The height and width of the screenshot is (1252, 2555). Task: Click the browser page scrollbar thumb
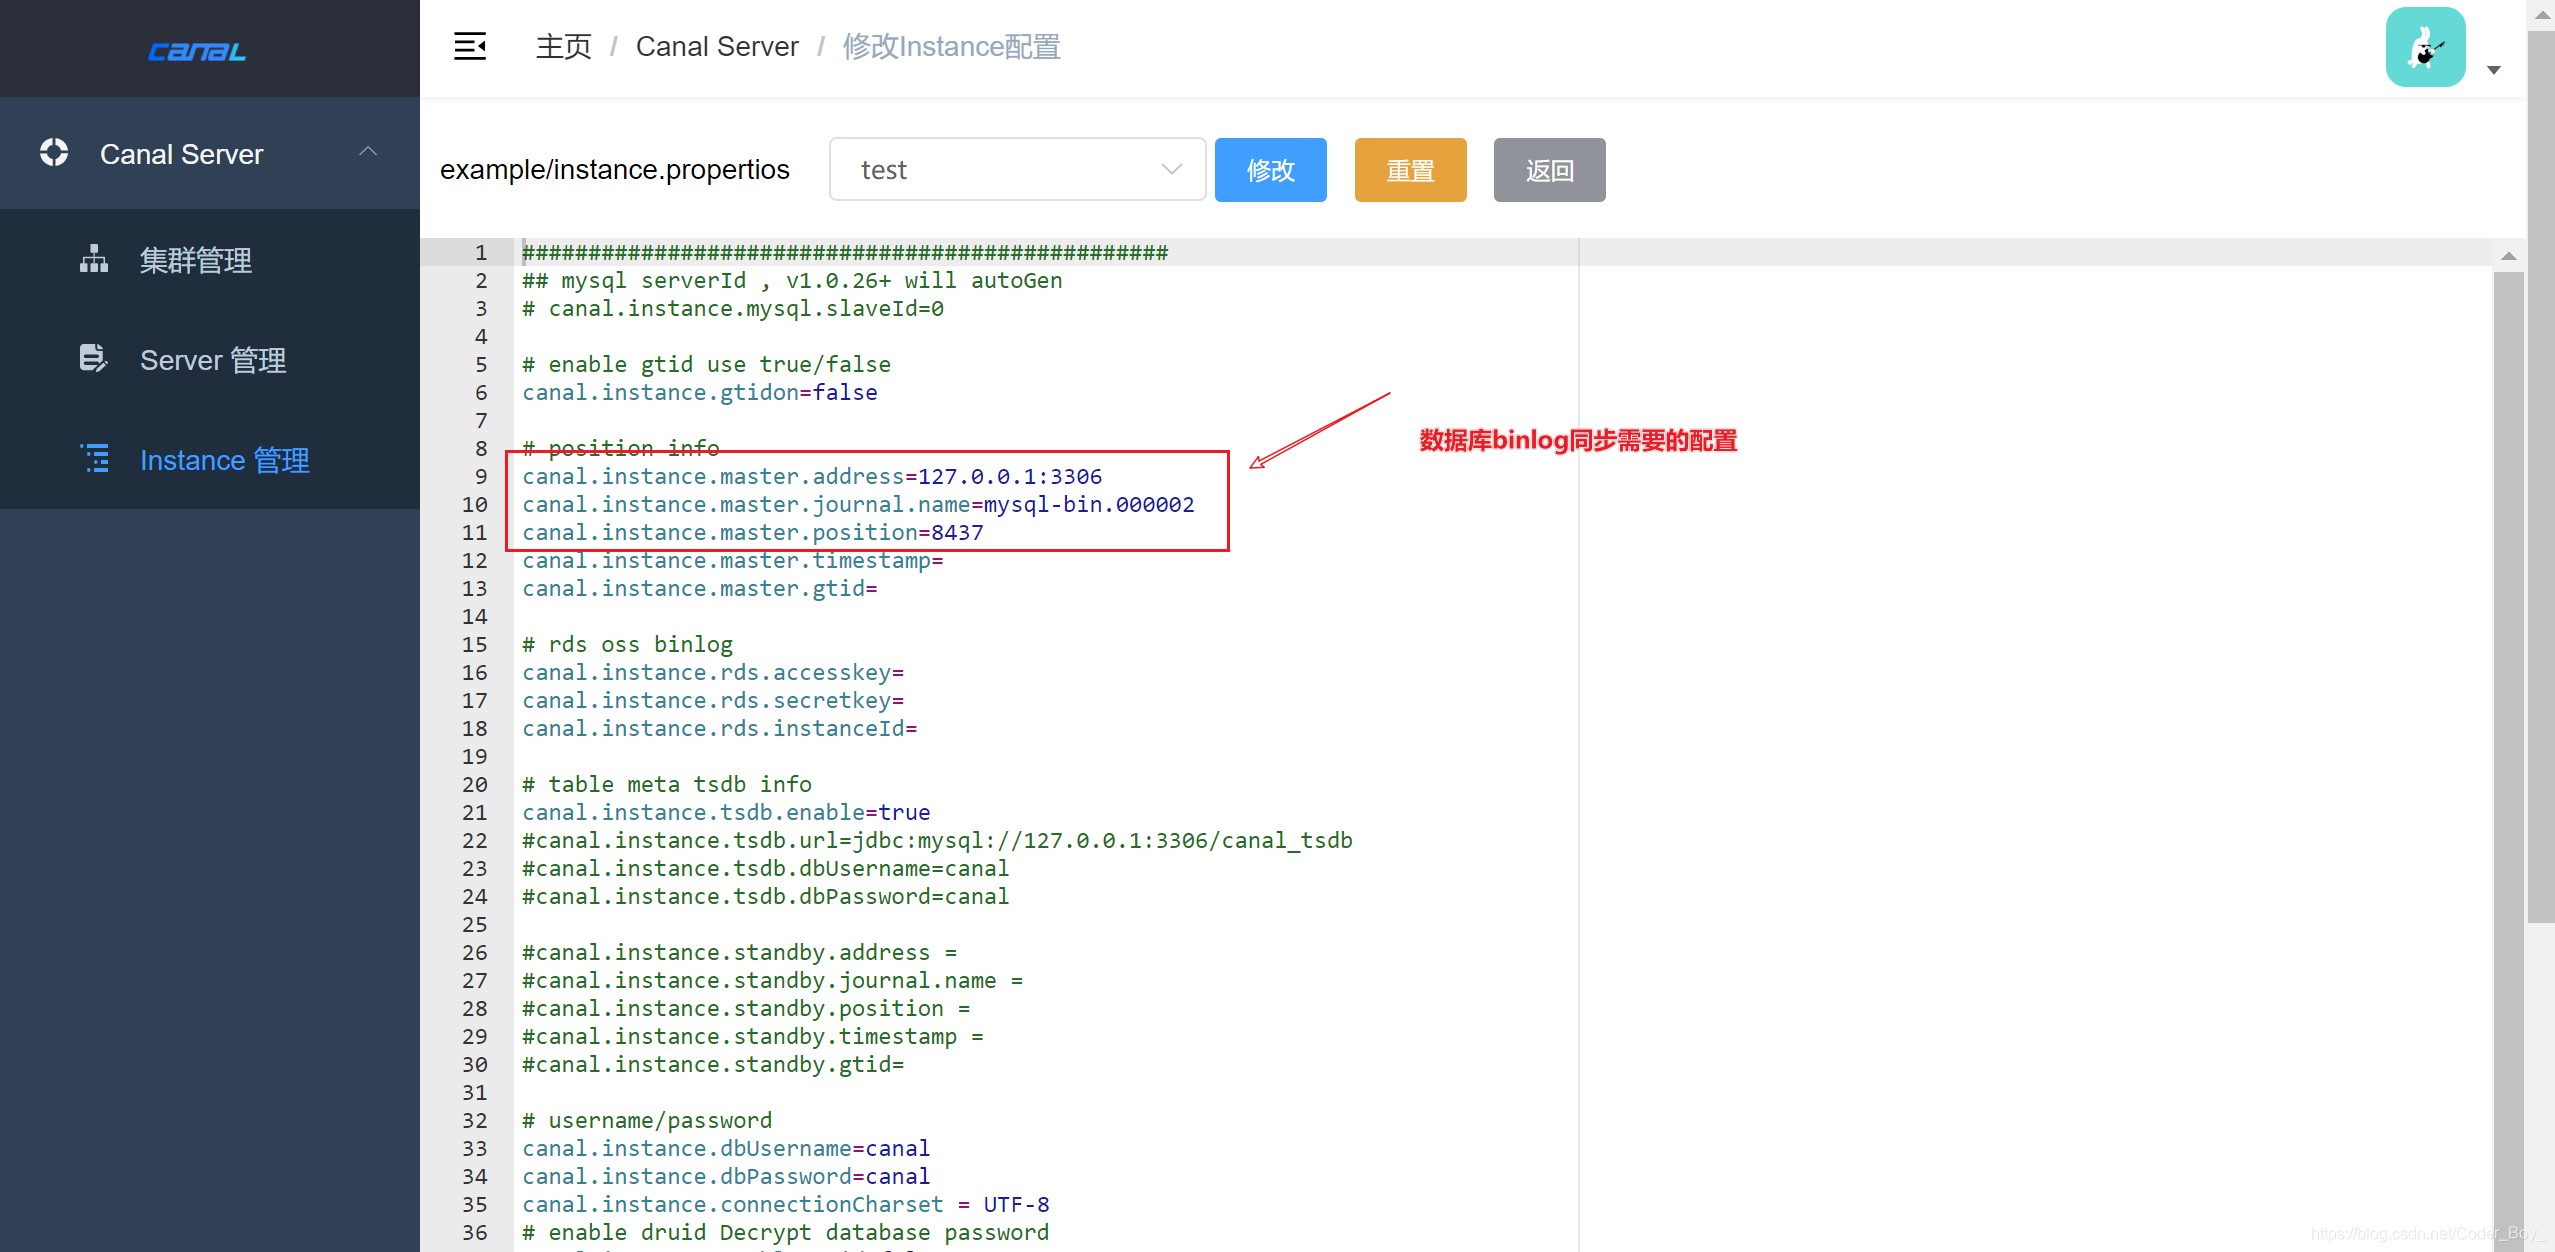(2541, 476)
